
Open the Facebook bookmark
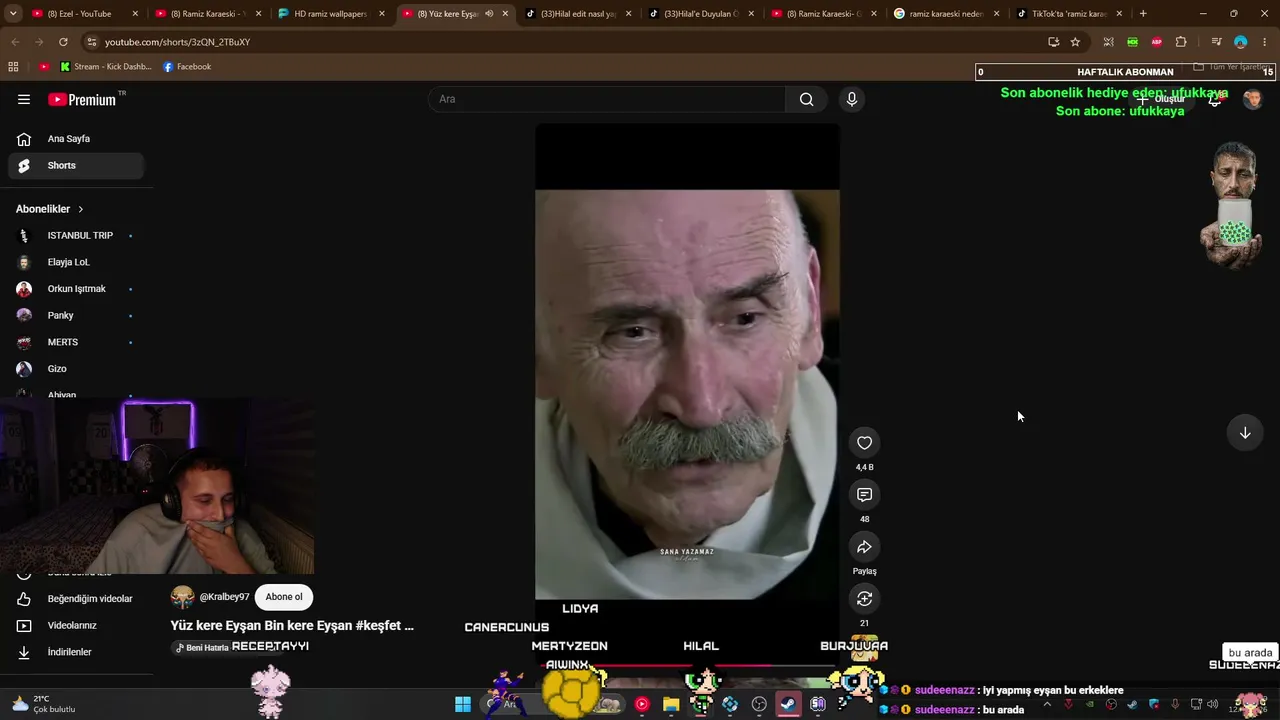(187, 67)
